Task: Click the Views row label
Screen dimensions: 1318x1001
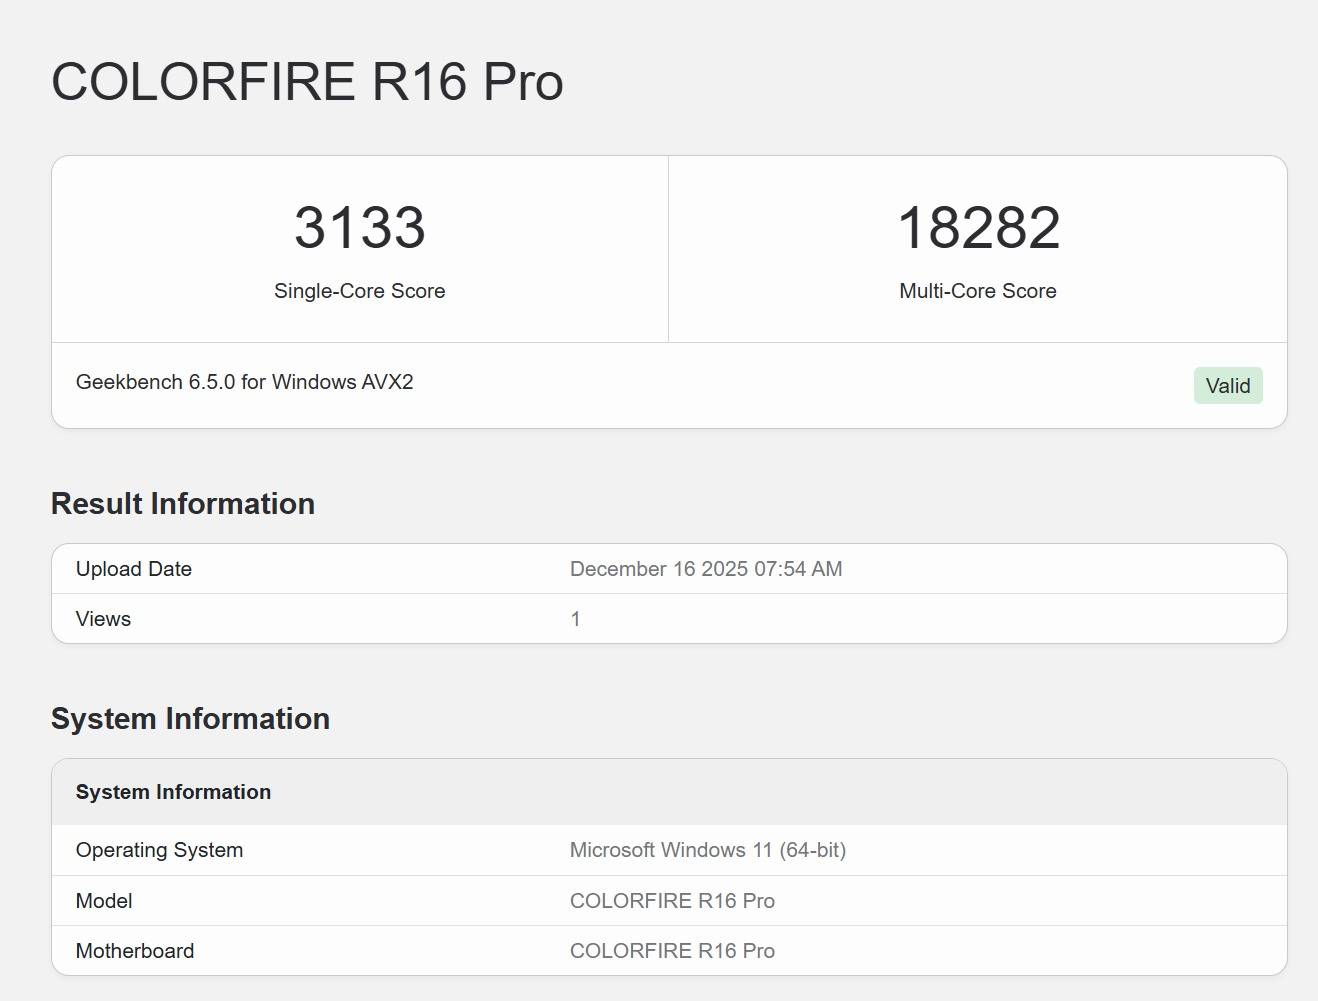Action: (103, 619)
